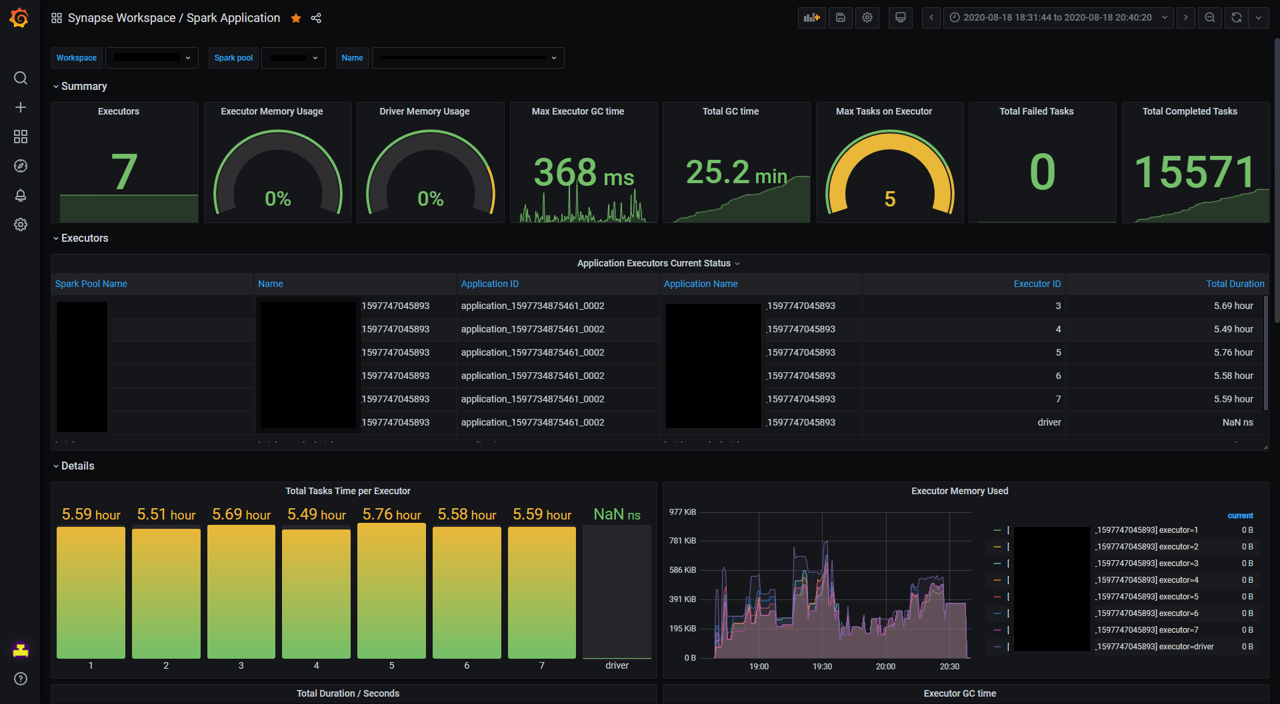1280x704 pixels.
Task: Sort table by Application ID column
Action: point(490,284)
